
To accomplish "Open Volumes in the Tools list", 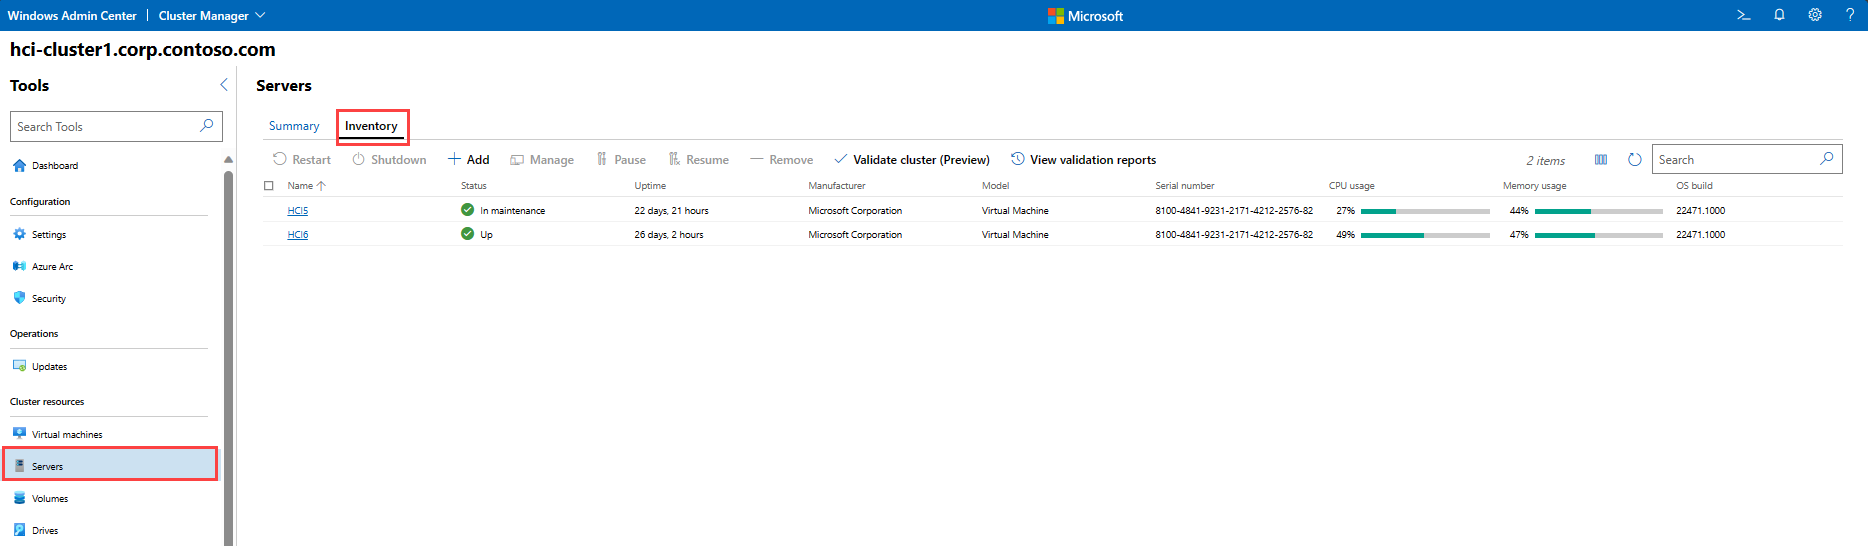I will tap(50, 499).
